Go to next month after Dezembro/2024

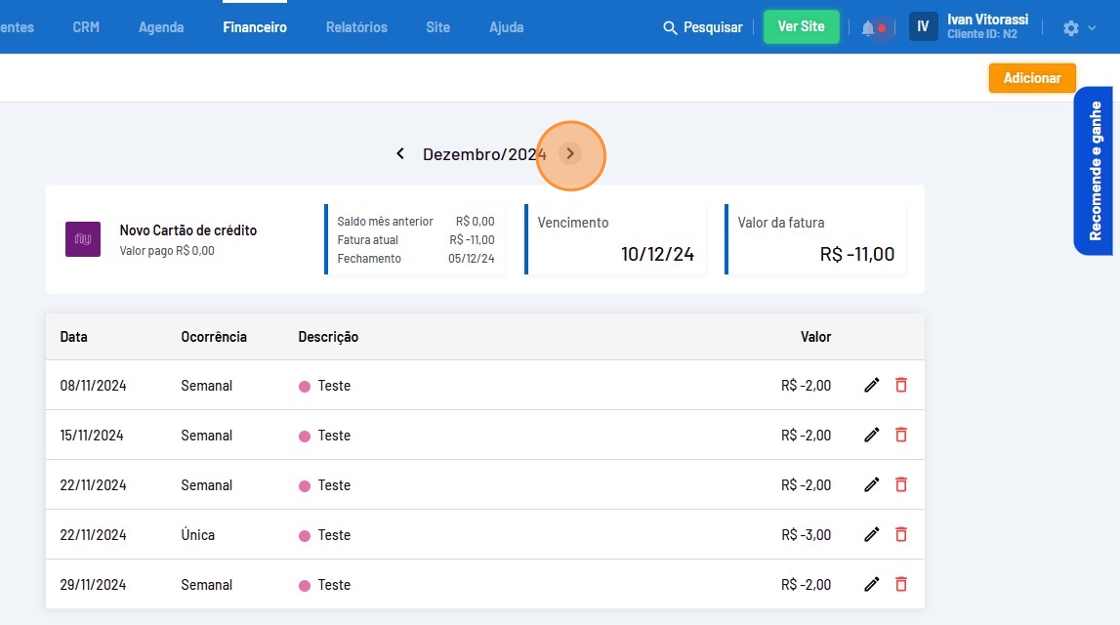click(x=570, y=154)
